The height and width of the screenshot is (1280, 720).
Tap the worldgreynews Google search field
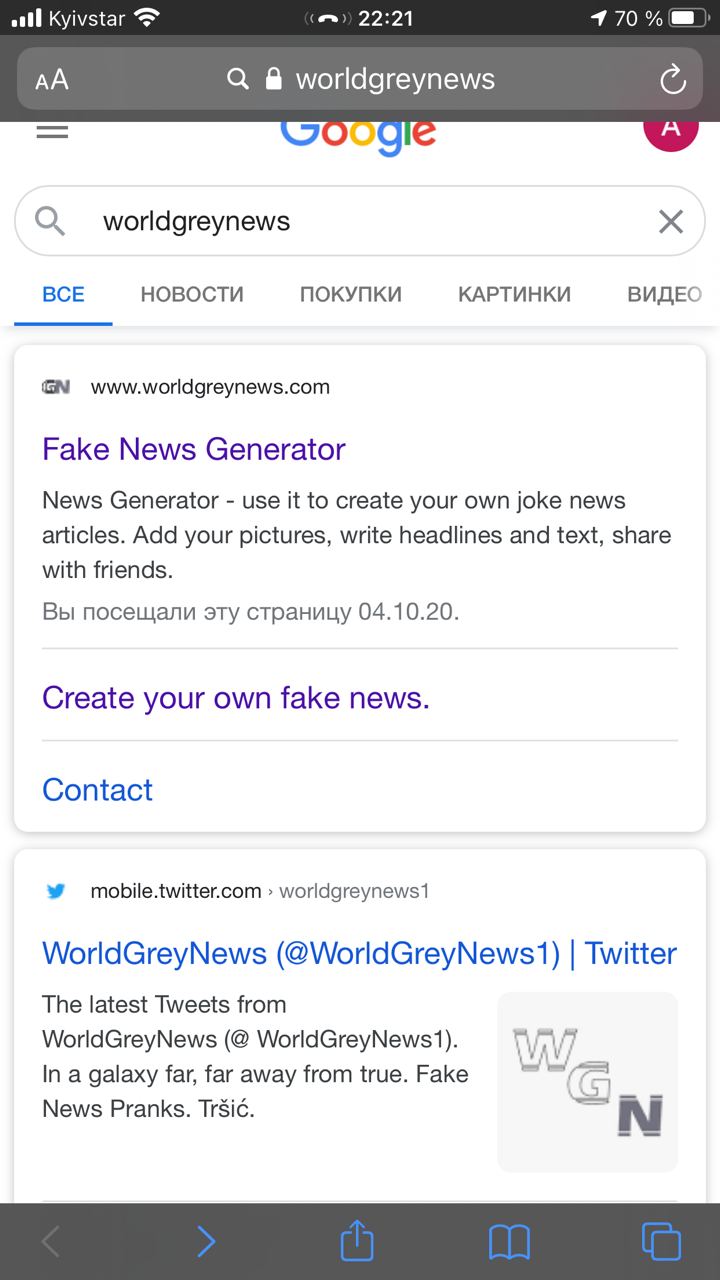tap(360, 221)
